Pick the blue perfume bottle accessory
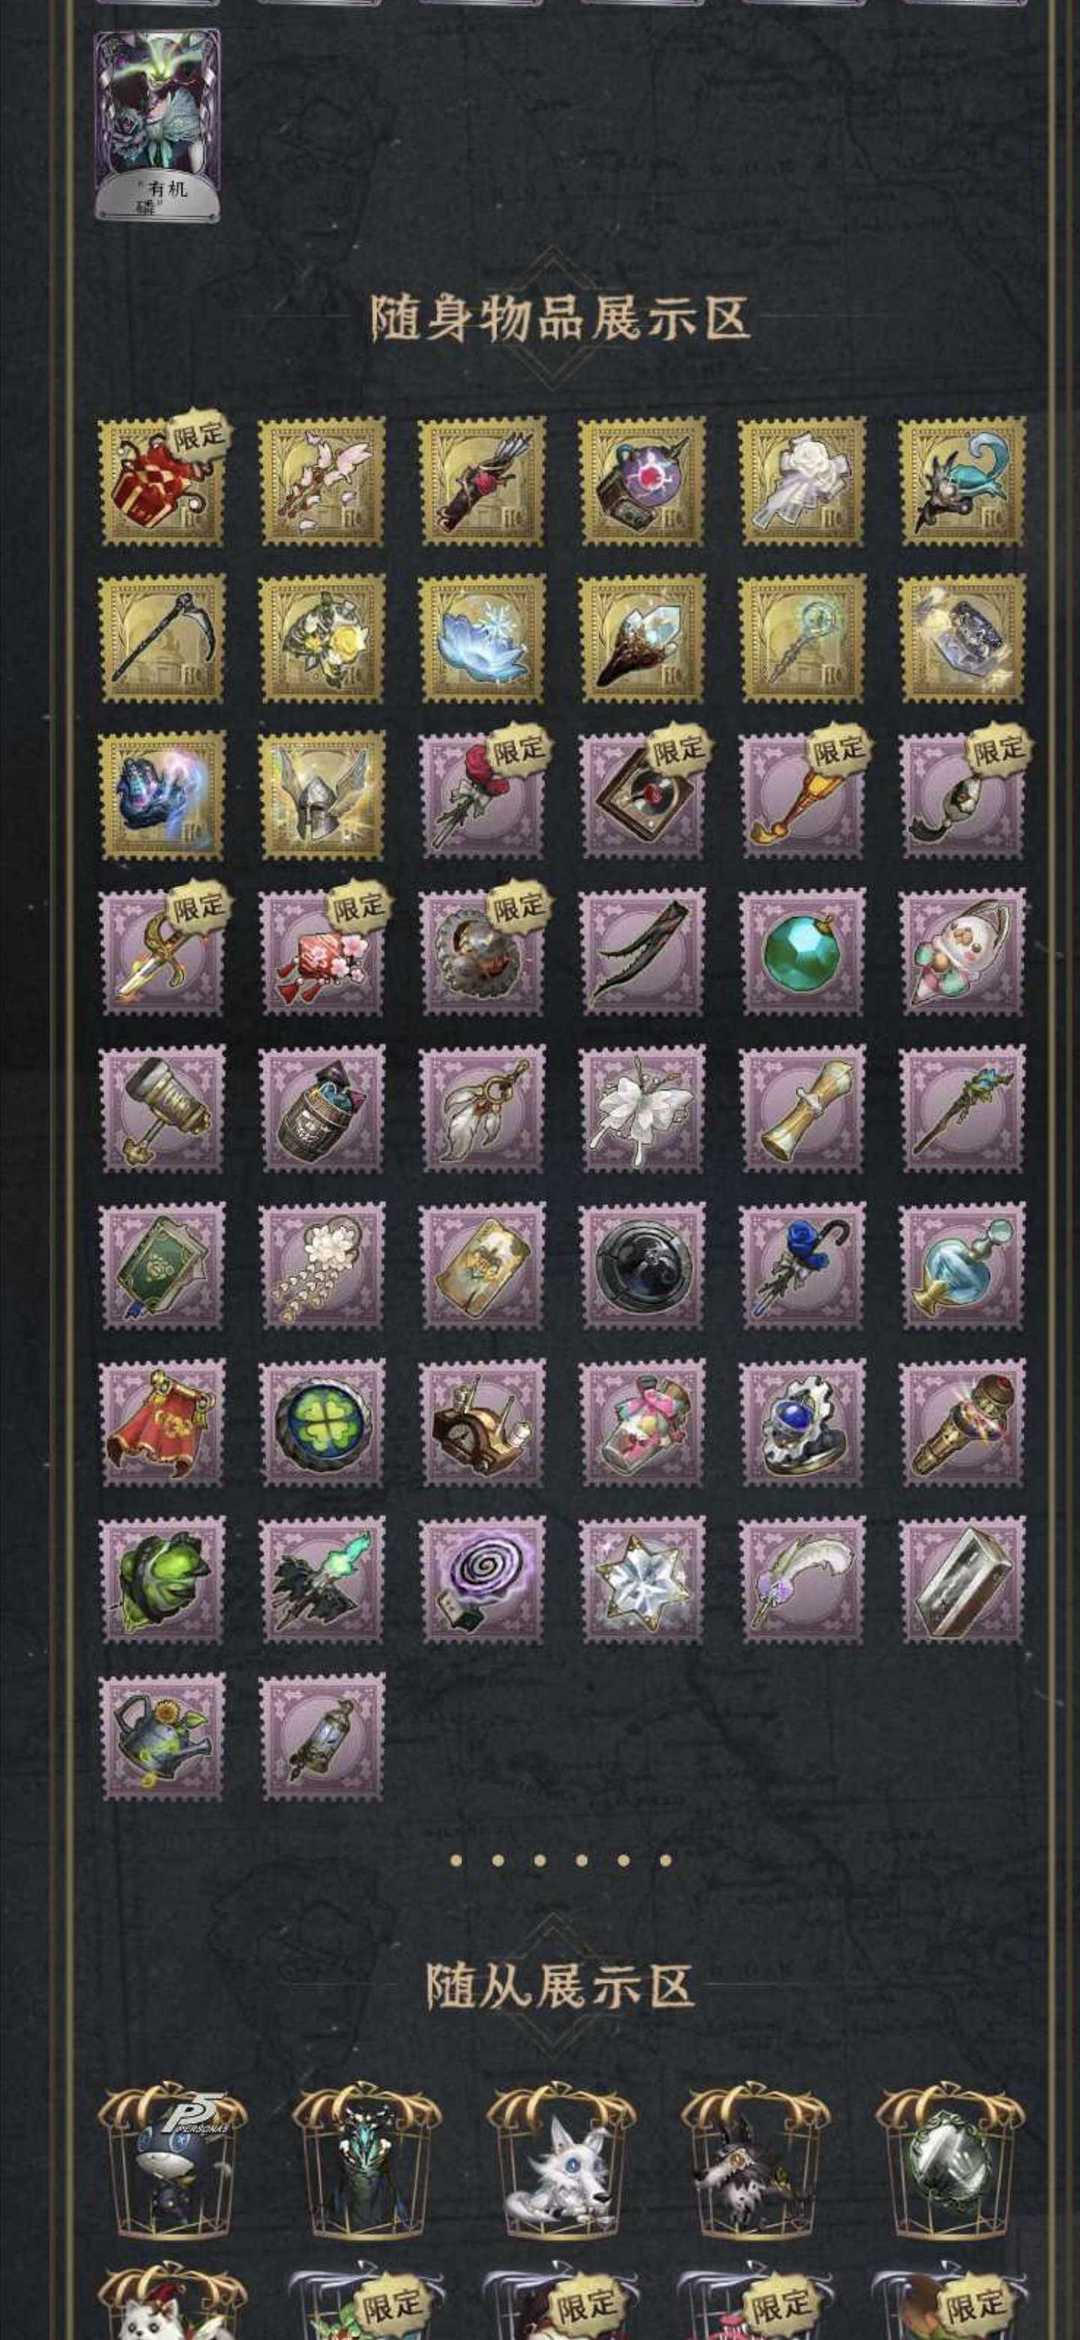The height and width of the screenshot is (2340, 1080). (x=962, y=1266)
